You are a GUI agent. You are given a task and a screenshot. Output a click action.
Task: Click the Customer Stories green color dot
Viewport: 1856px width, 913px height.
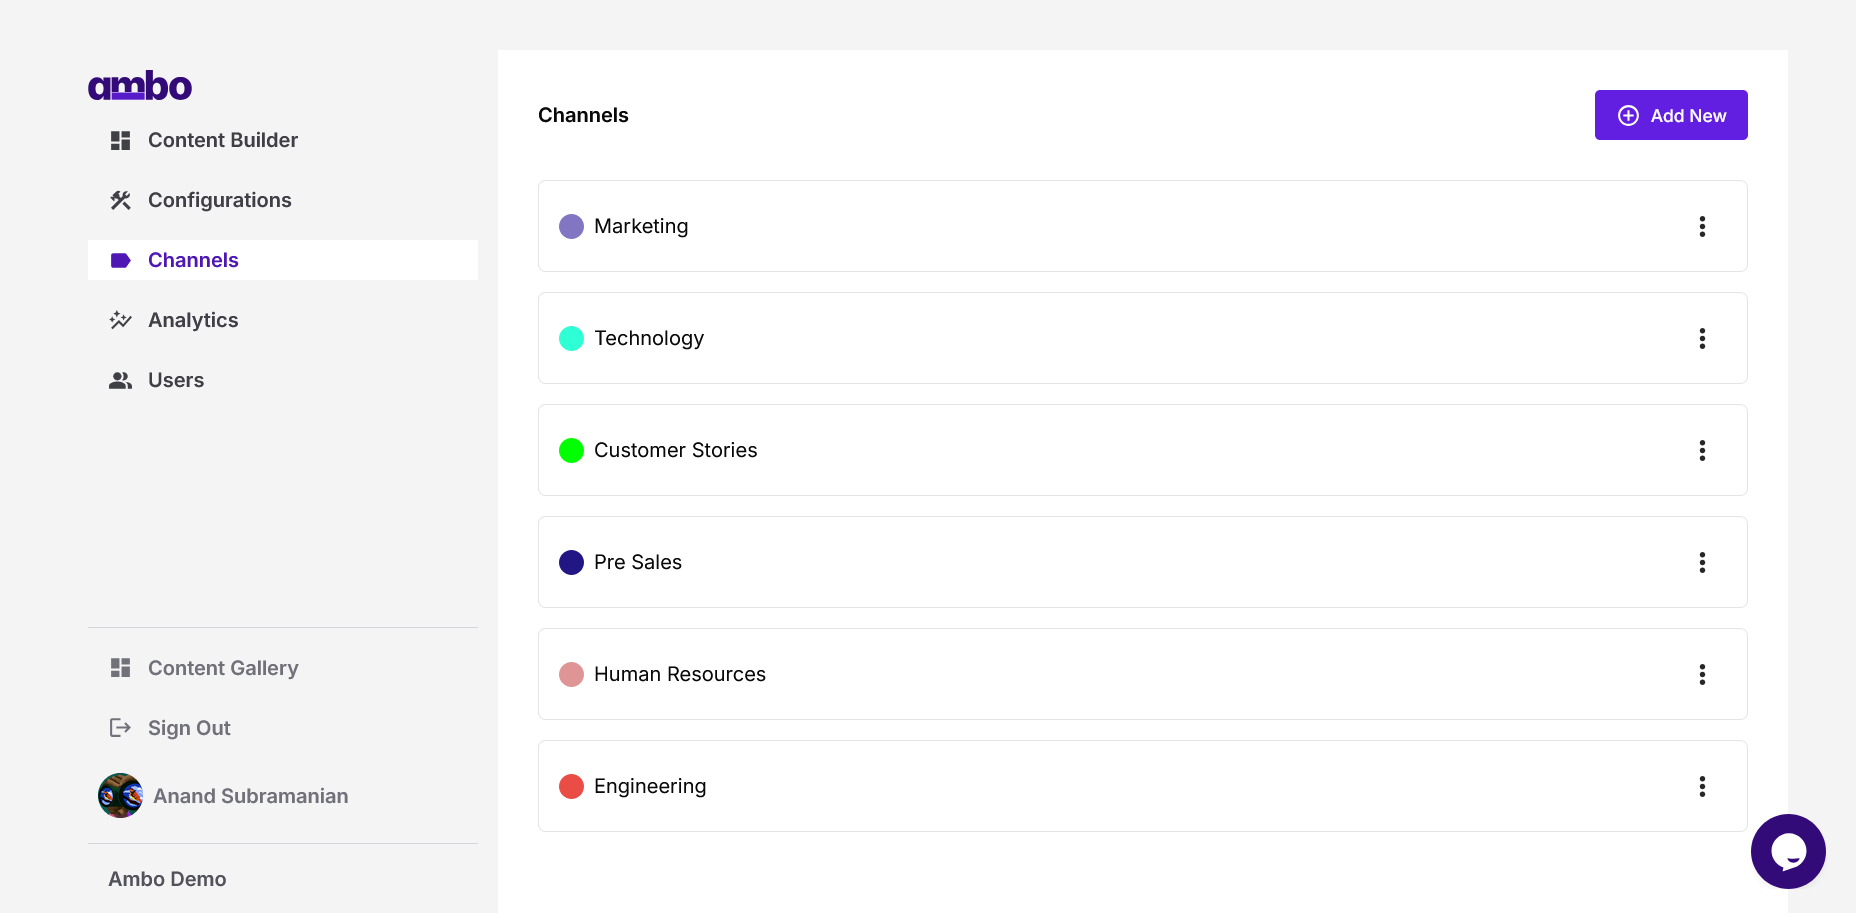click(571, 450)
